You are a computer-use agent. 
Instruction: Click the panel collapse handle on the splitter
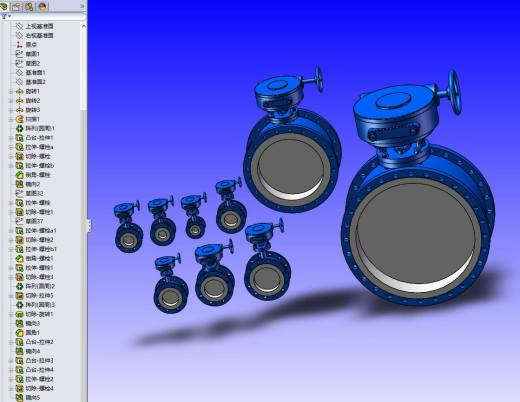89,226
